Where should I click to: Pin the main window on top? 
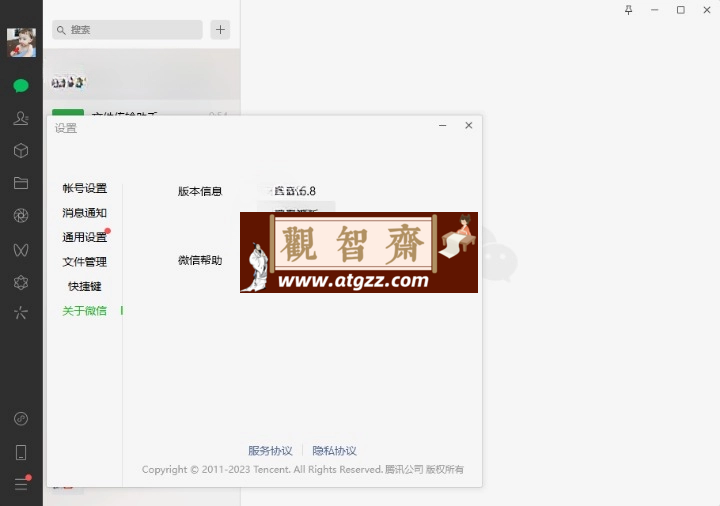(629, 10)
